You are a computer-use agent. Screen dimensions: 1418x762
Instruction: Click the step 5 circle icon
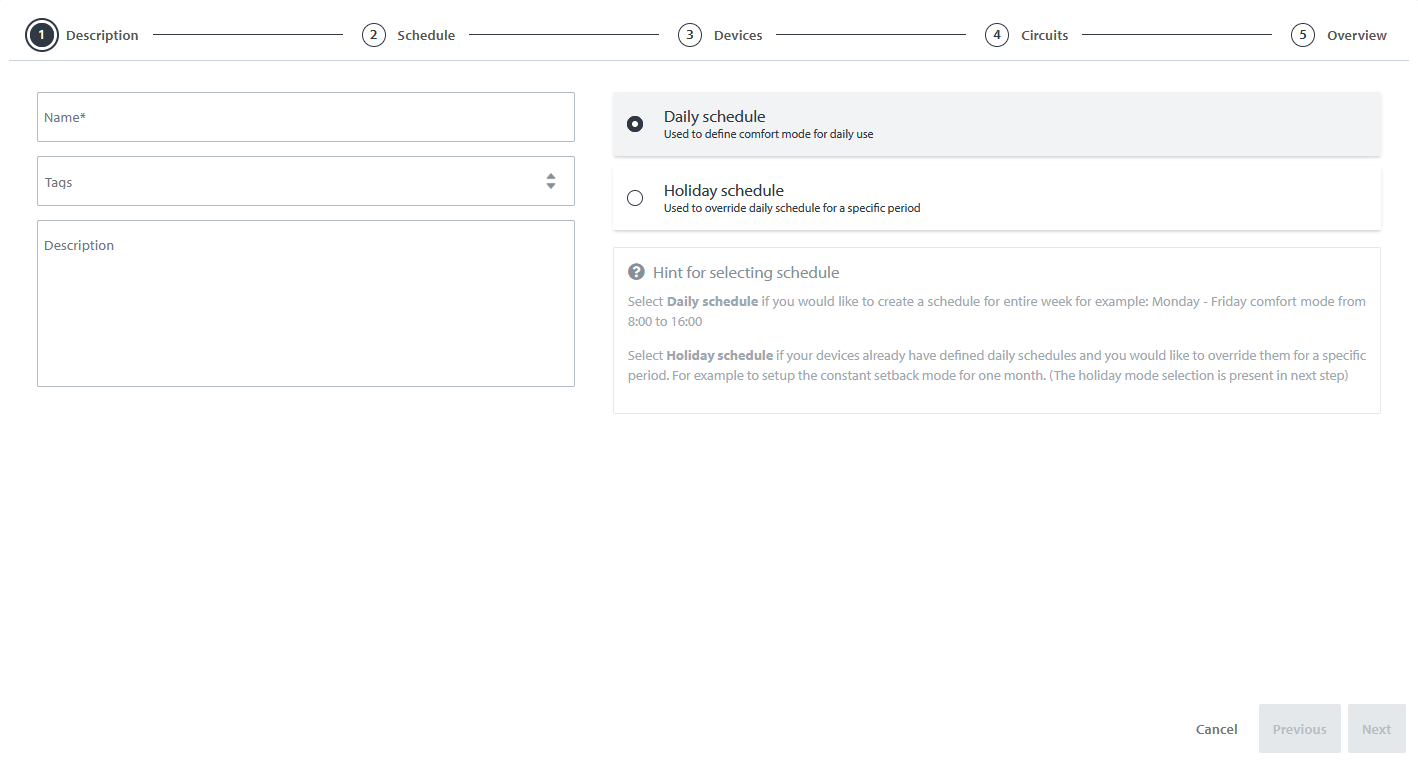(1302, 35)
